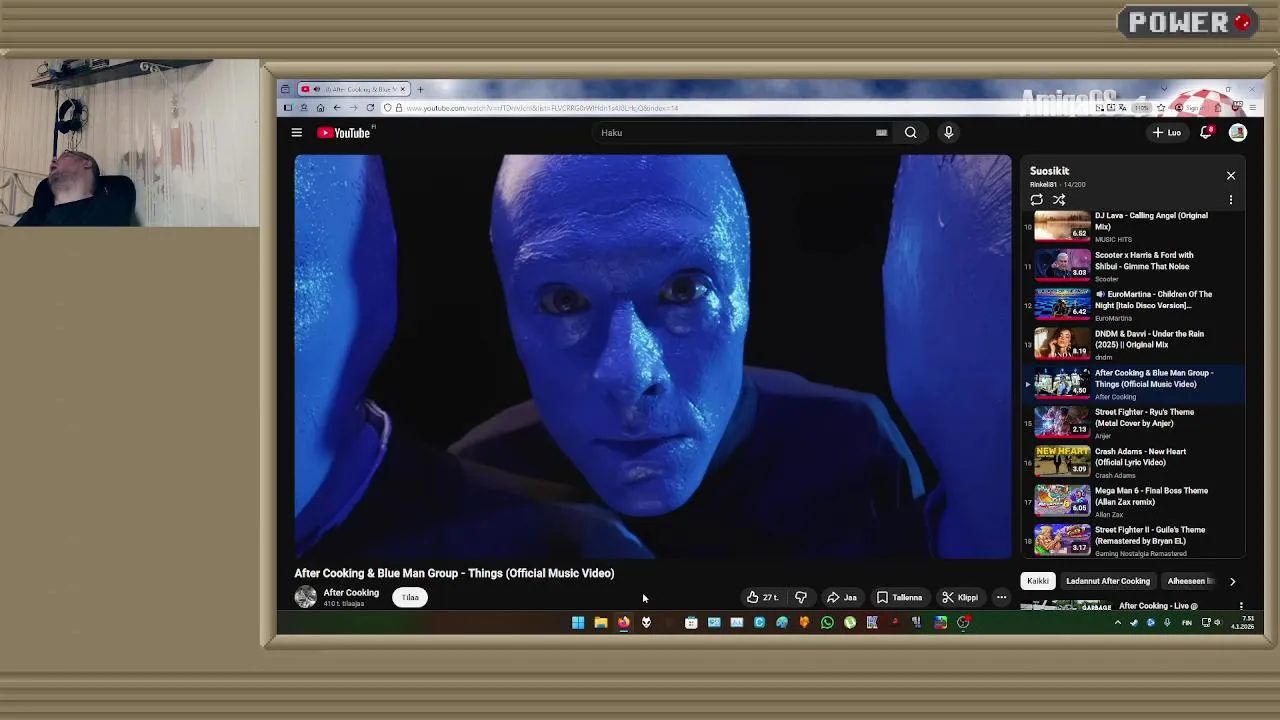Play DJ Lava - Calling Angel from the playlist

click(x=1134, y=227)
